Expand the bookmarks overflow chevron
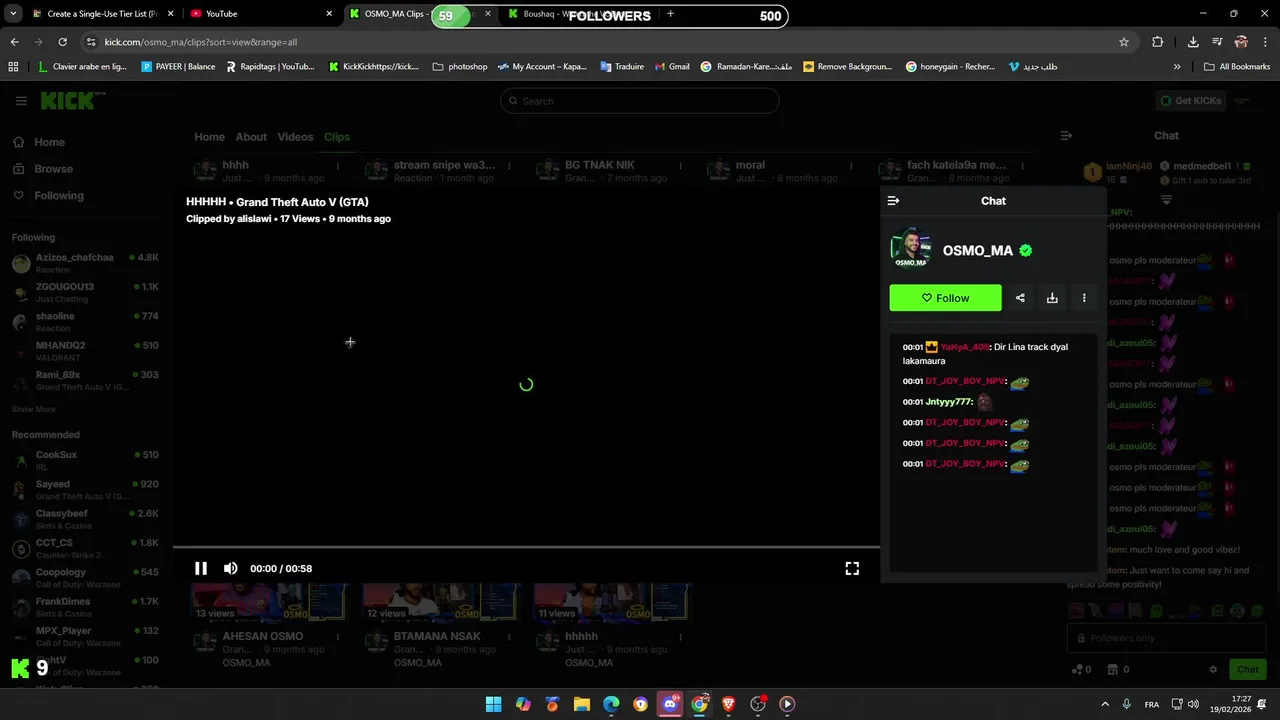This screenshot has width=1280, height=720. pos(1177,67)
